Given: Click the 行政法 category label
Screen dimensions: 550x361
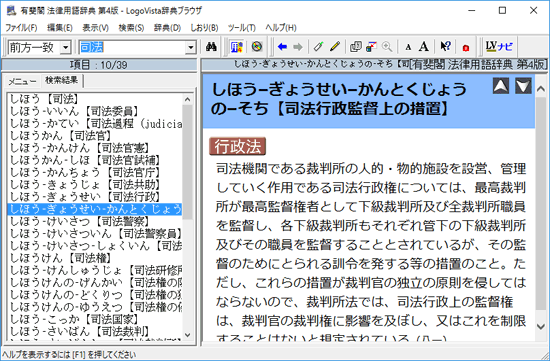Looking at the screenshot, I should pyautogui.click(x=237, y=146).
